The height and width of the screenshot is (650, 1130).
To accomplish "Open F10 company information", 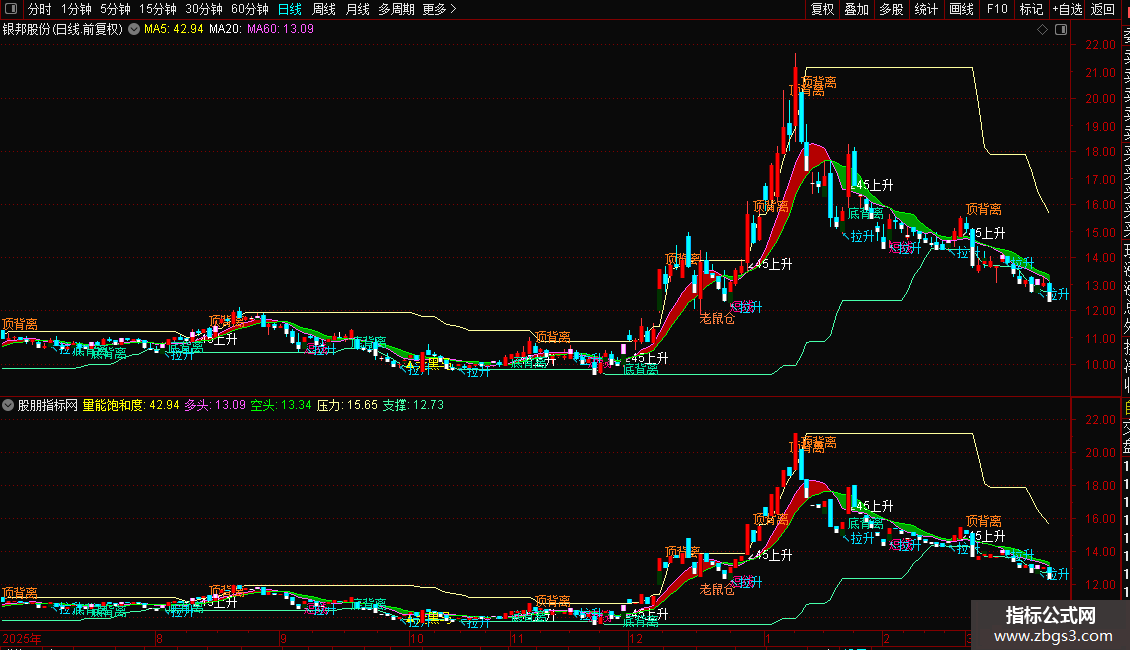I will pyautogui.click(x=997, y=9).
